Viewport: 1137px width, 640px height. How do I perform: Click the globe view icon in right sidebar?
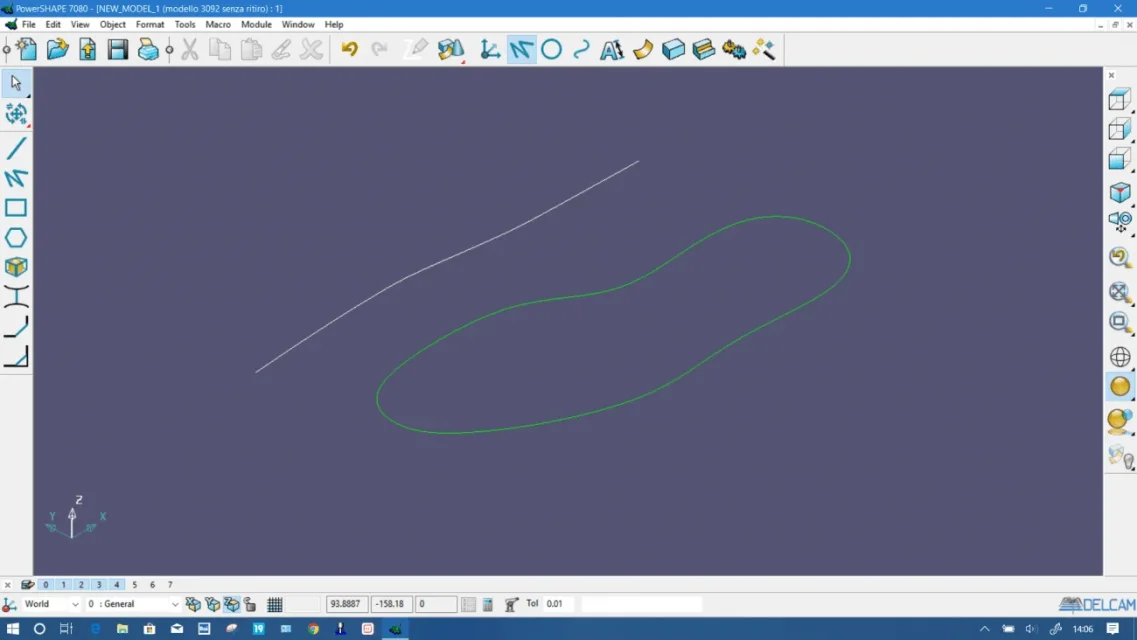pos(1118,357)
